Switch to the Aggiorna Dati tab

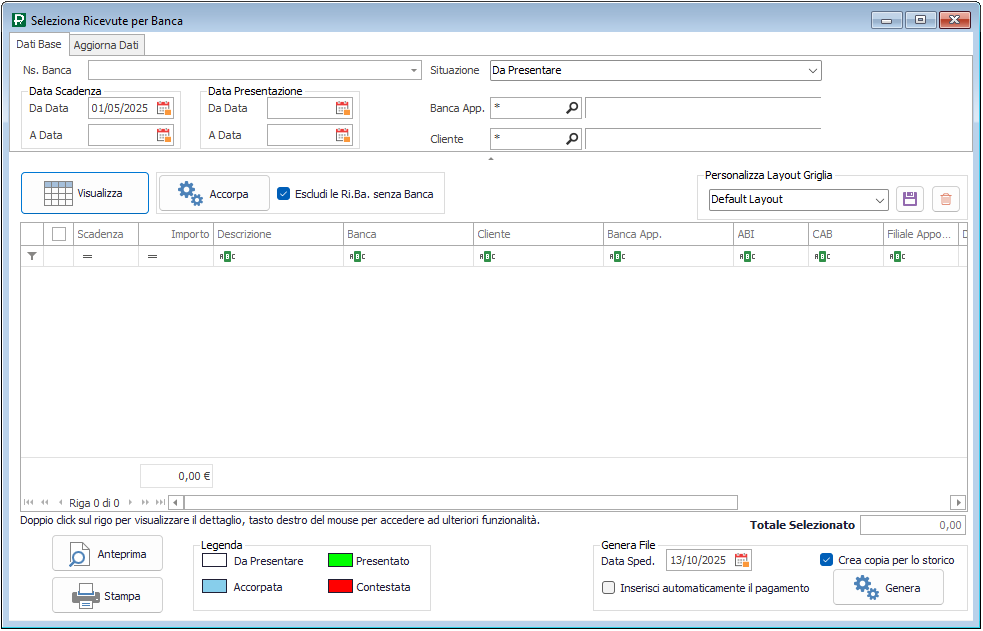[x=108, y=45]
